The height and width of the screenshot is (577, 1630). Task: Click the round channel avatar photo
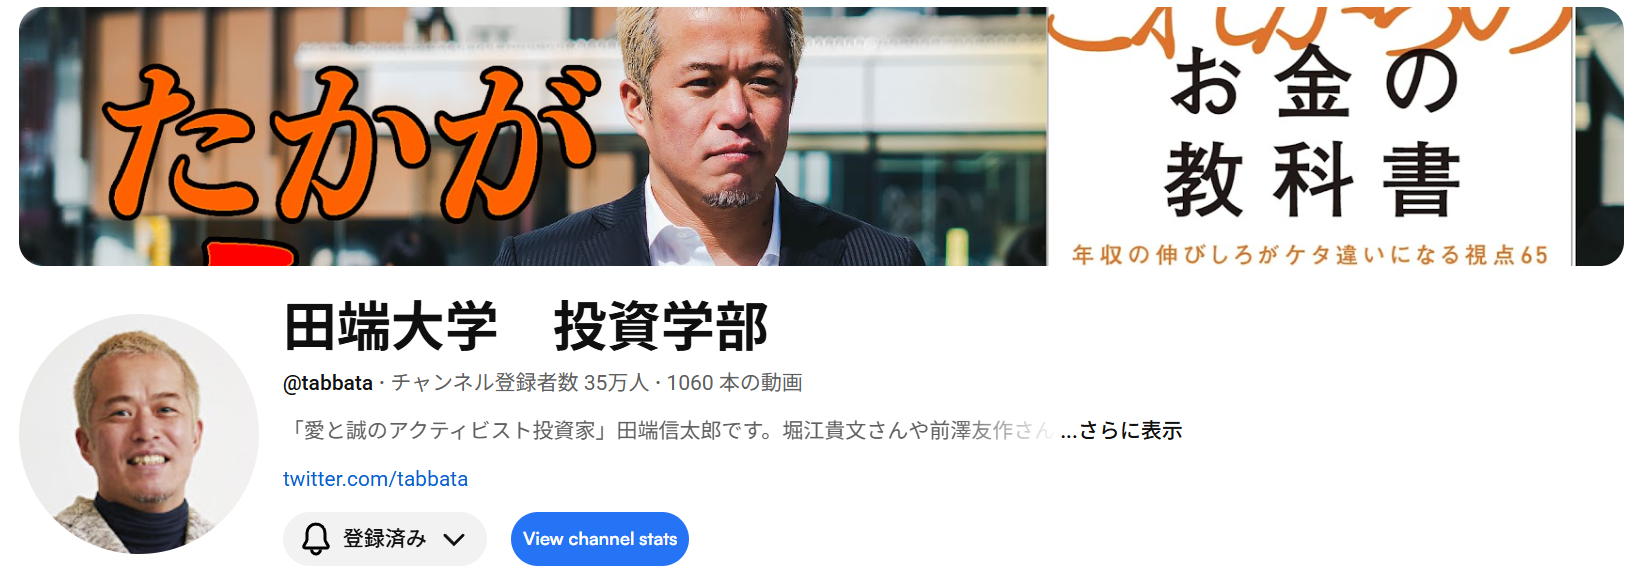click(x=139, y=434)
